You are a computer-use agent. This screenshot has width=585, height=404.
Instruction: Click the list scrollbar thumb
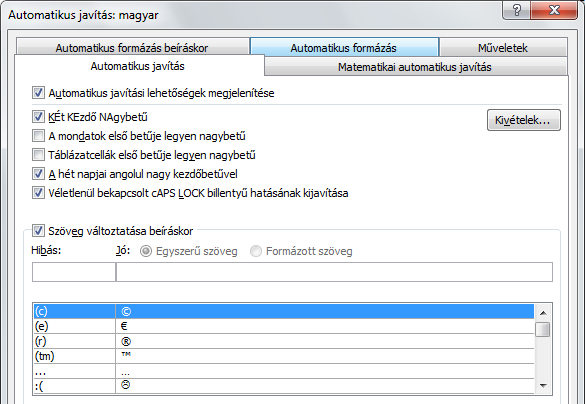pos(543,329)
